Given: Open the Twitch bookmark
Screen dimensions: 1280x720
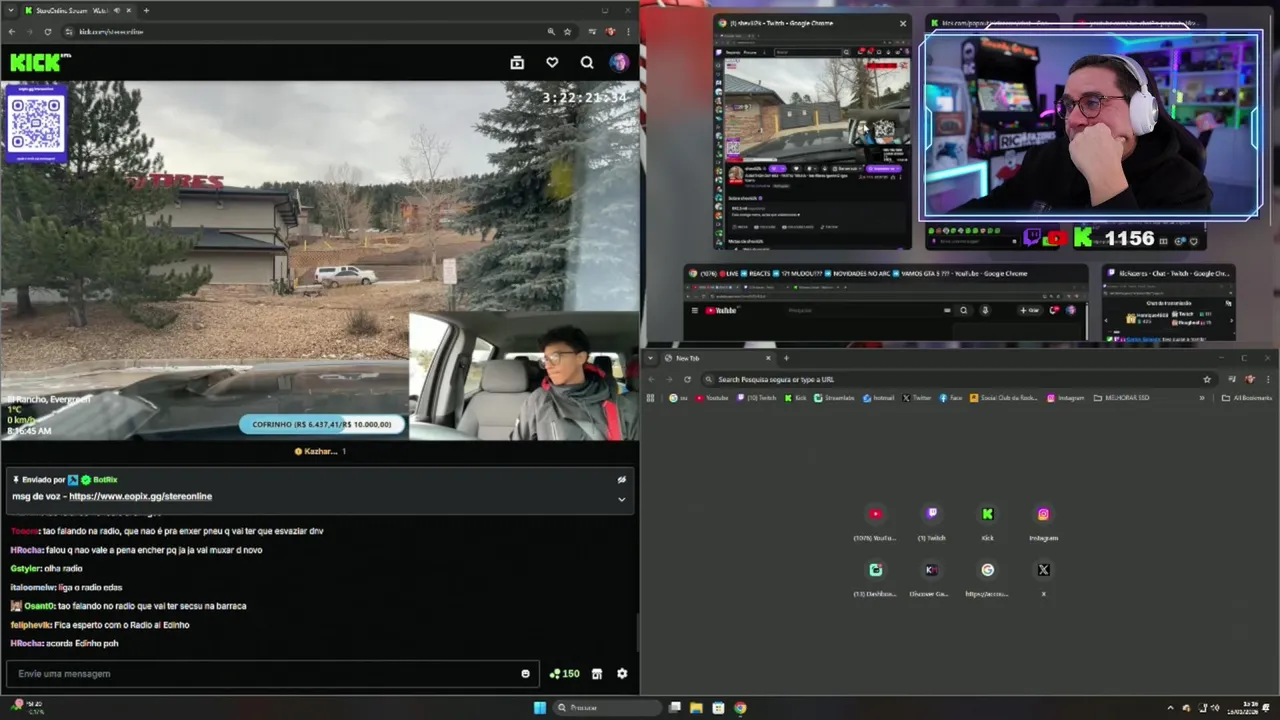Looking at the screenshot, I should pyautogui.click(x=756, y=398).
